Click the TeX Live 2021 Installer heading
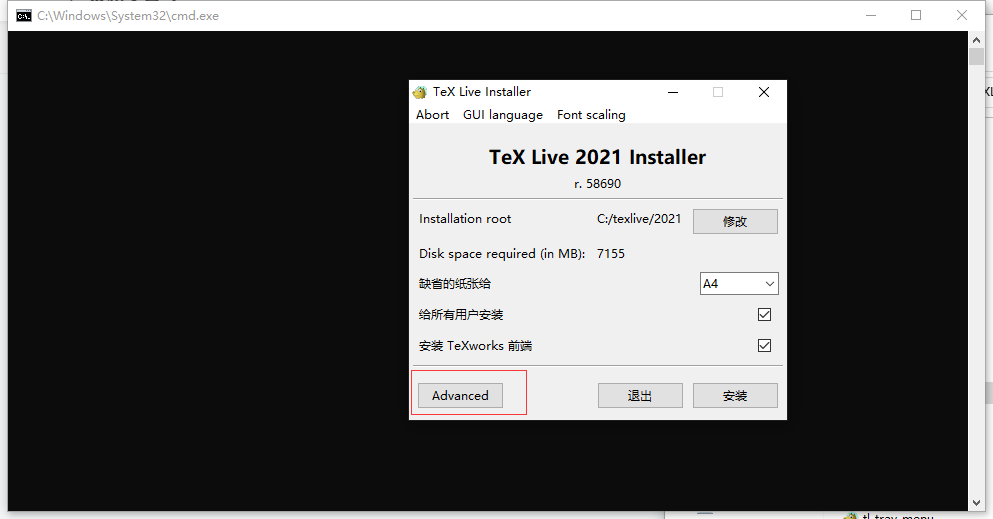Screen dimensions: 993x519 click(597, 157)
